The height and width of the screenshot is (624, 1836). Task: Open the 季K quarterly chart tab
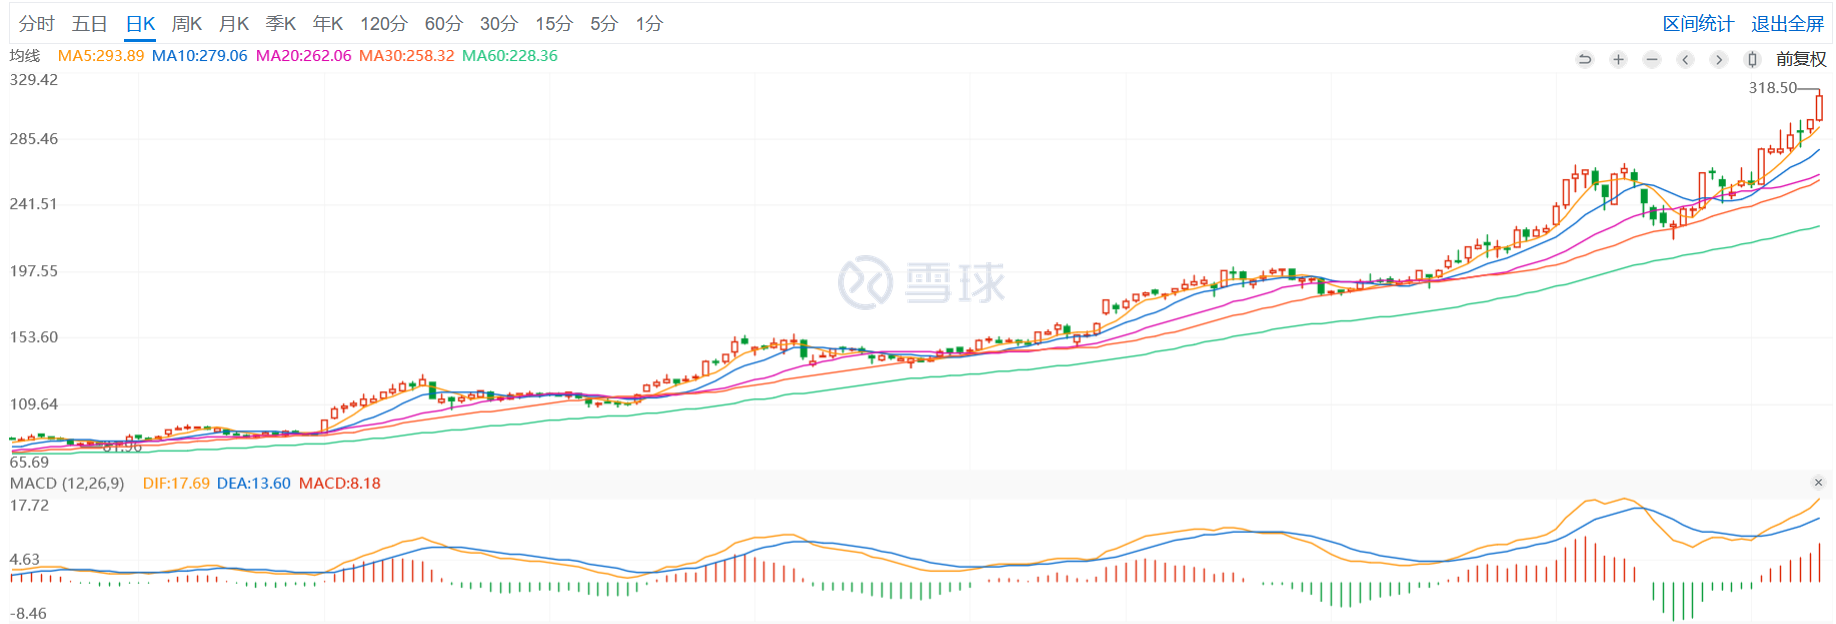pos(281,24)
